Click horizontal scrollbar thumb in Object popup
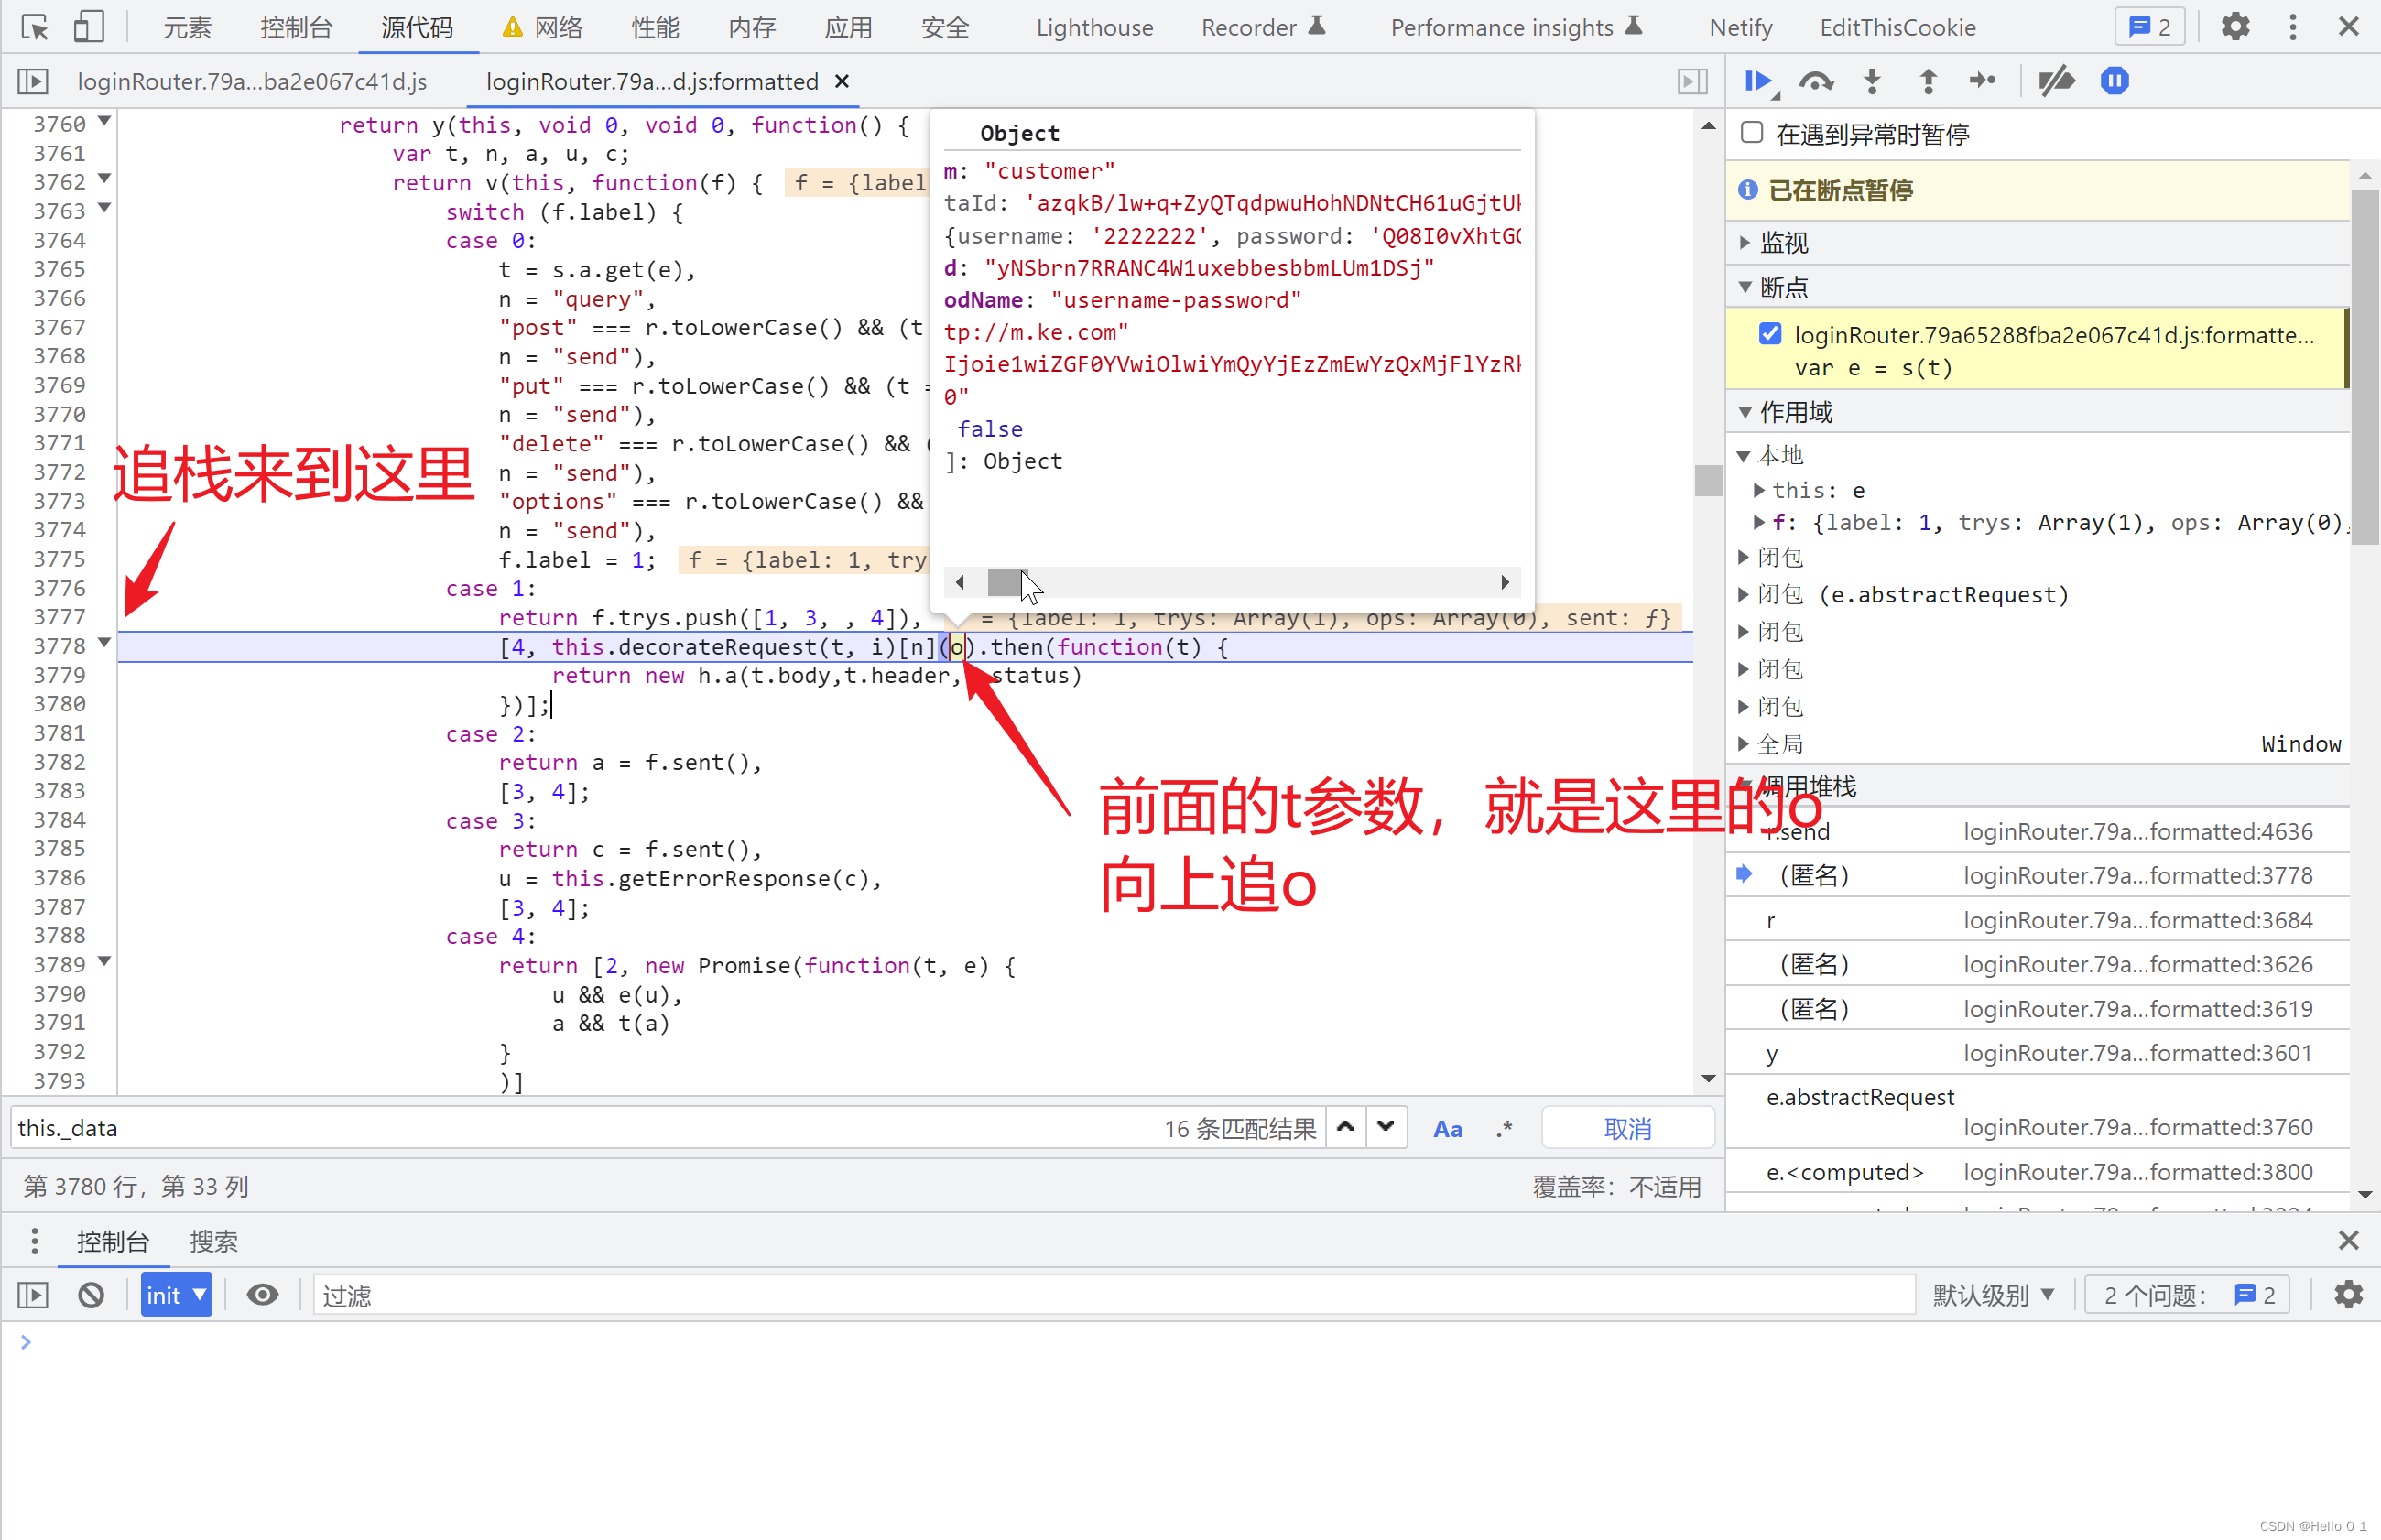 1004,582
